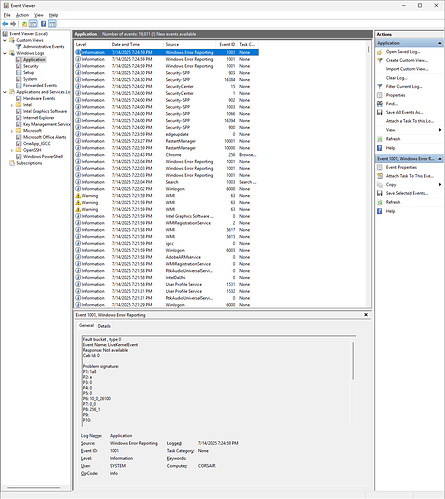The height and width of the screenshot is (499, 445).
Task: Click the Copy icon in the event actions
Action: 380,185
